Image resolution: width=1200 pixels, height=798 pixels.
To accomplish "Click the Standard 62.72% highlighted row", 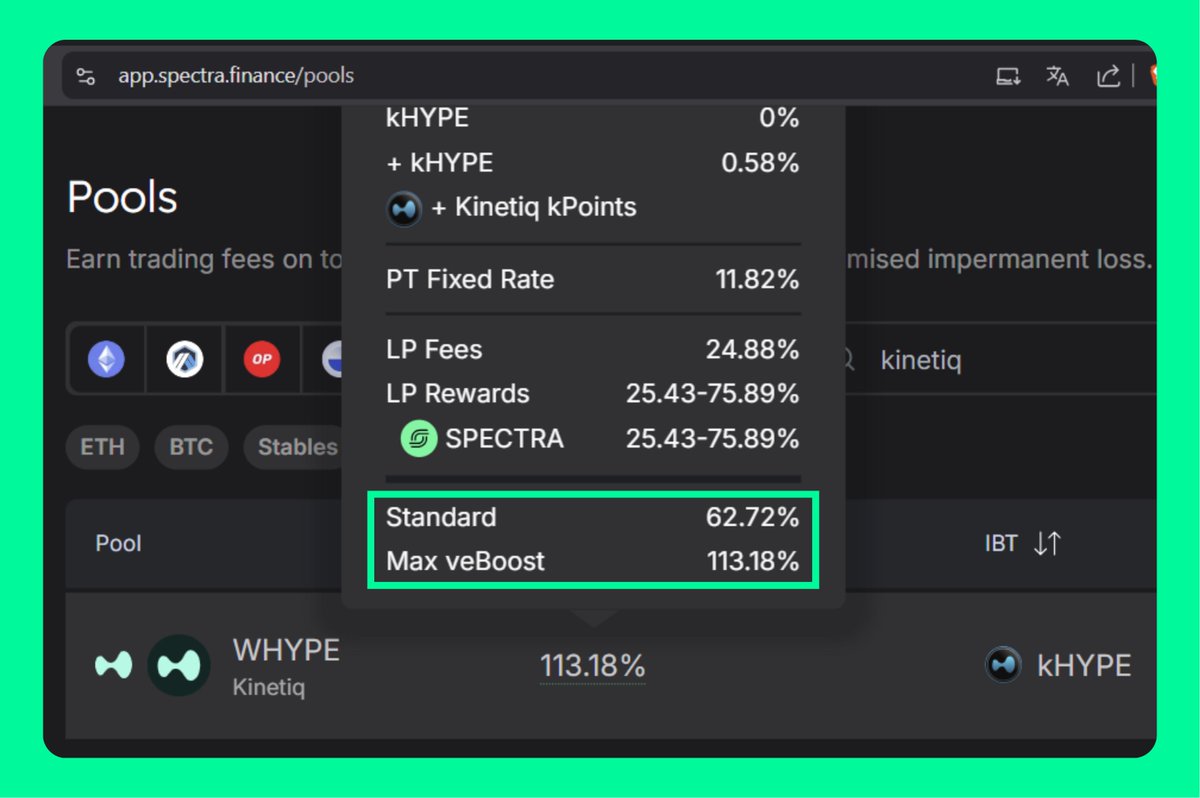I will coord(592,518).
